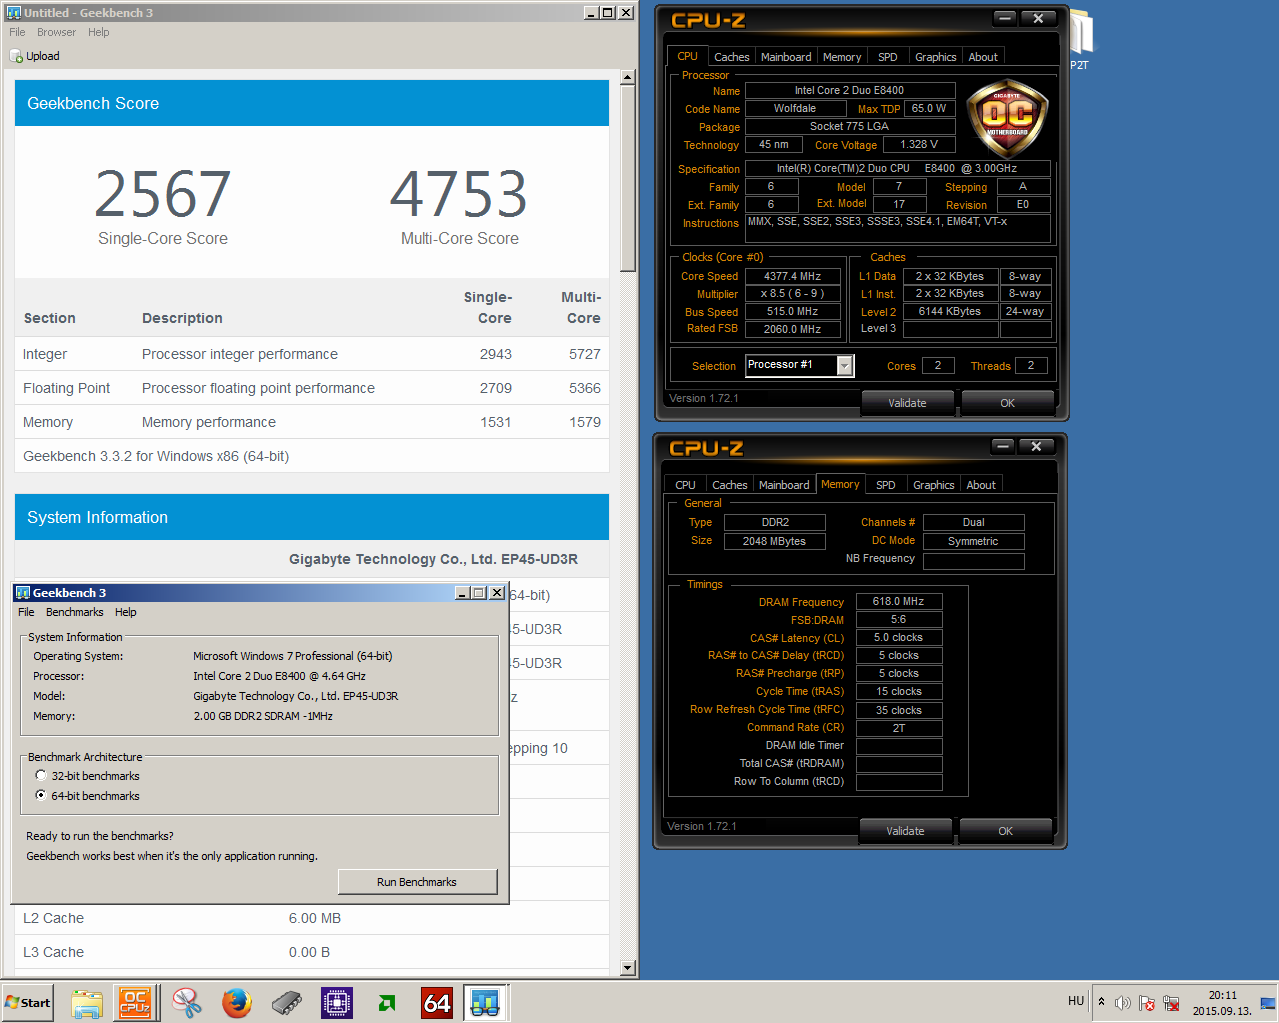Open the Action Center flag icon
The height and width of the screenshot is (1023, 1279).
coord(1147,1003)
